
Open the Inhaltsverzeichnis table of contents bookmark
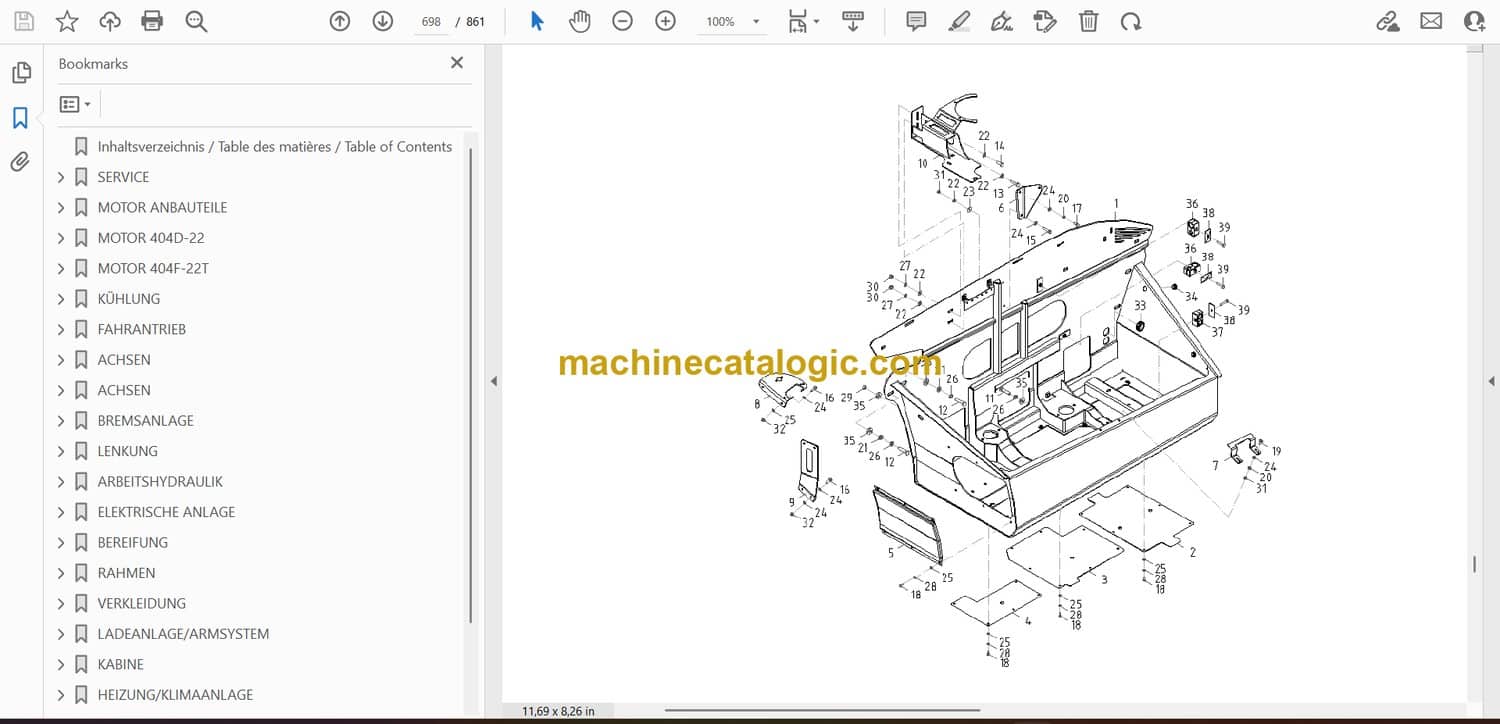coord(274,147)
